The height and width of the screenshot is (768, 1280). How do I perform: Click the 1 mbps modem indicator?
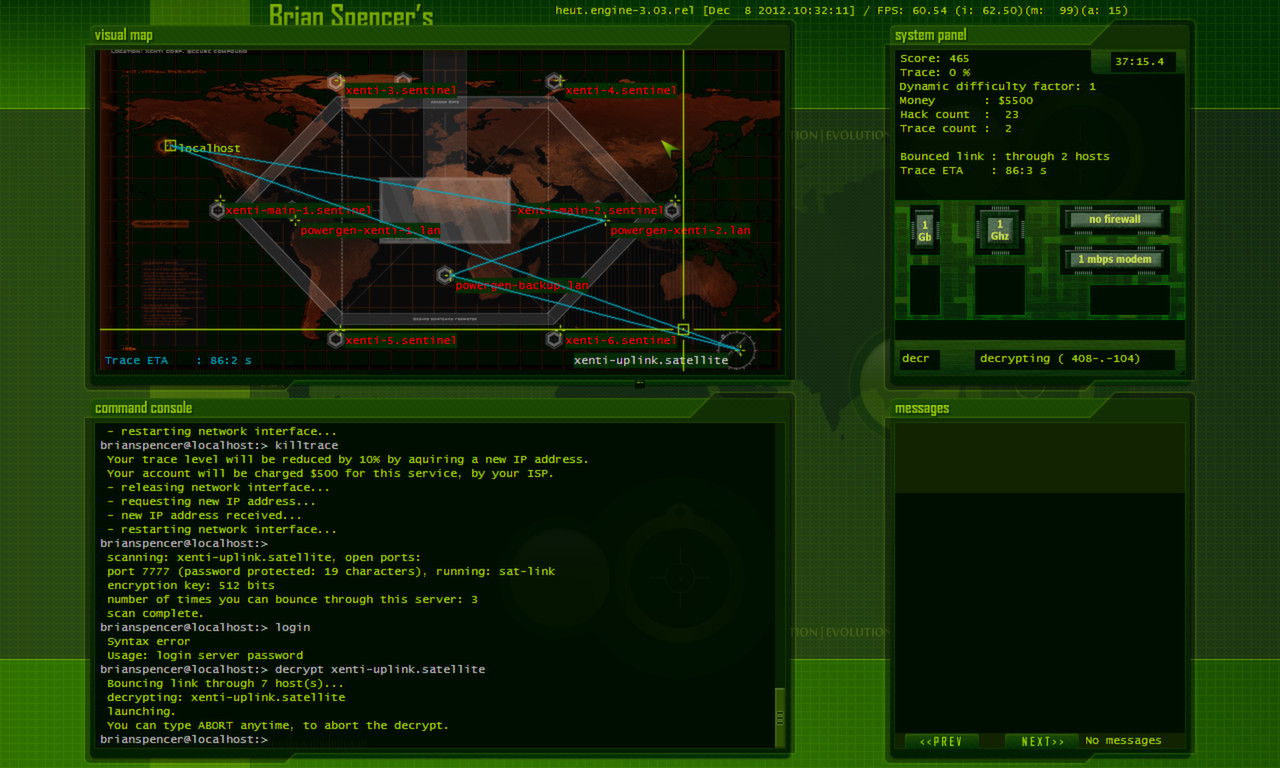pyautogui.click(x=1114, y=259)
